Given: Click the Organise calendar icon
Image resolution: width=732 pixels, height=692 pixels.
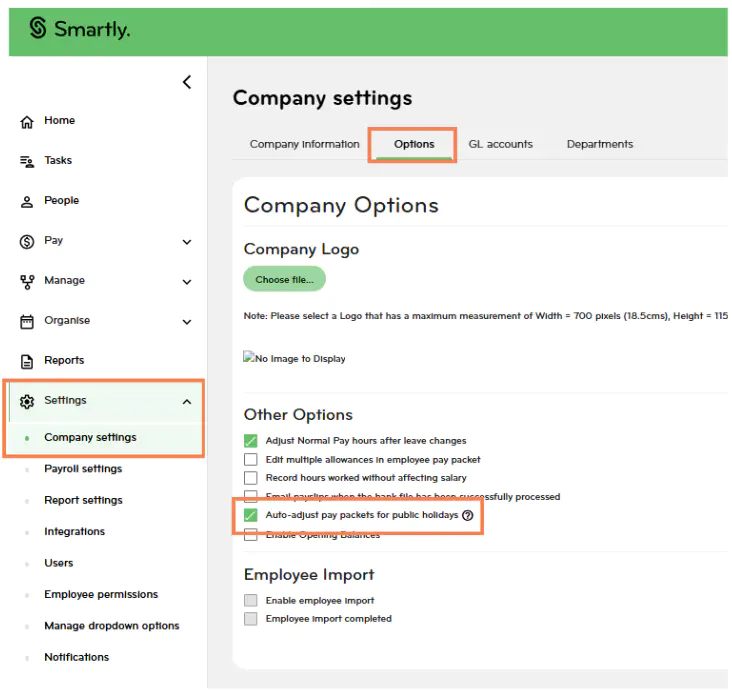Looking at the screenshot, I should (x=27, y=322).
